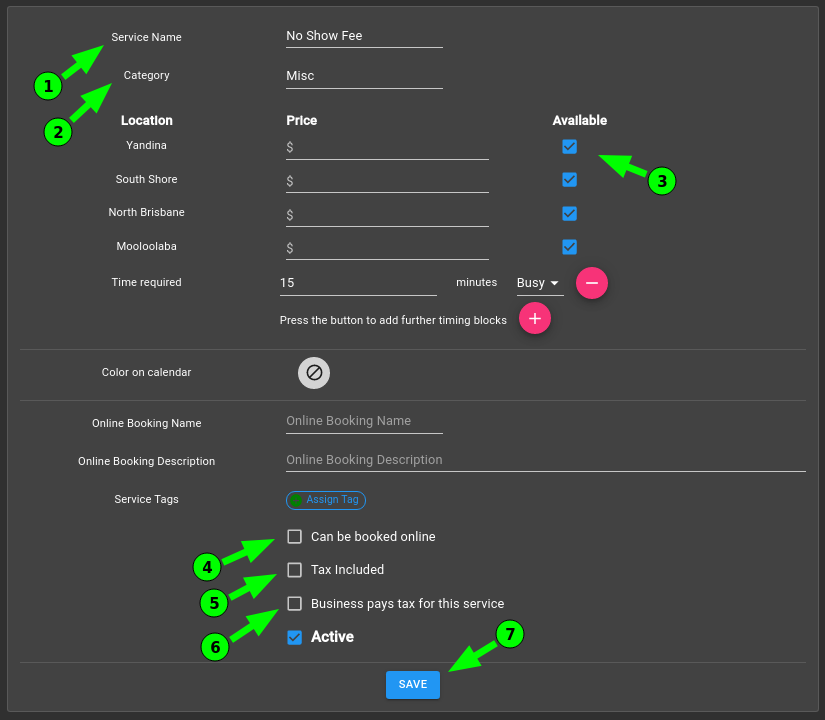Click the Category field showing Misc
The width and height of the screenshot is (825, 720).
364,76
